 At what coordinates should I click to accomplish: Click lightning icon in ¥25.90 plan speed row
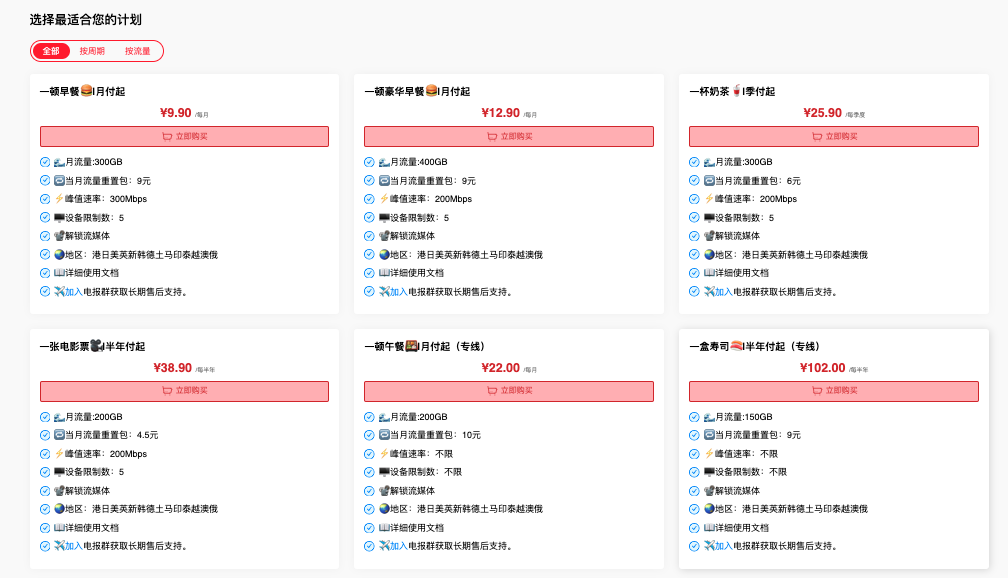709,199
